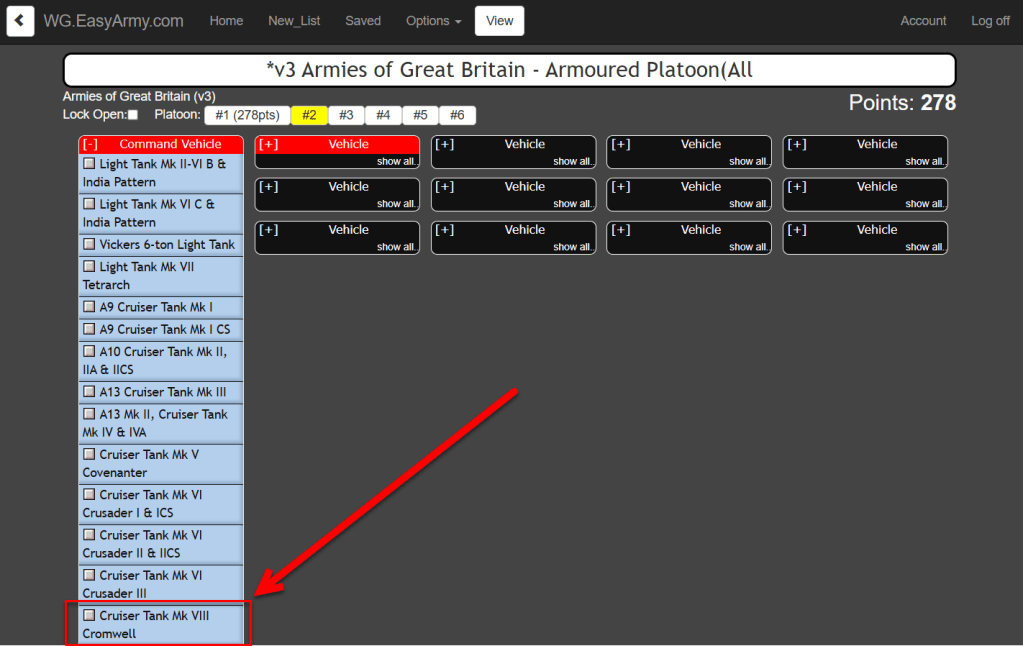
Task: Edit the army list title field
Action: (x=510, y=70)
